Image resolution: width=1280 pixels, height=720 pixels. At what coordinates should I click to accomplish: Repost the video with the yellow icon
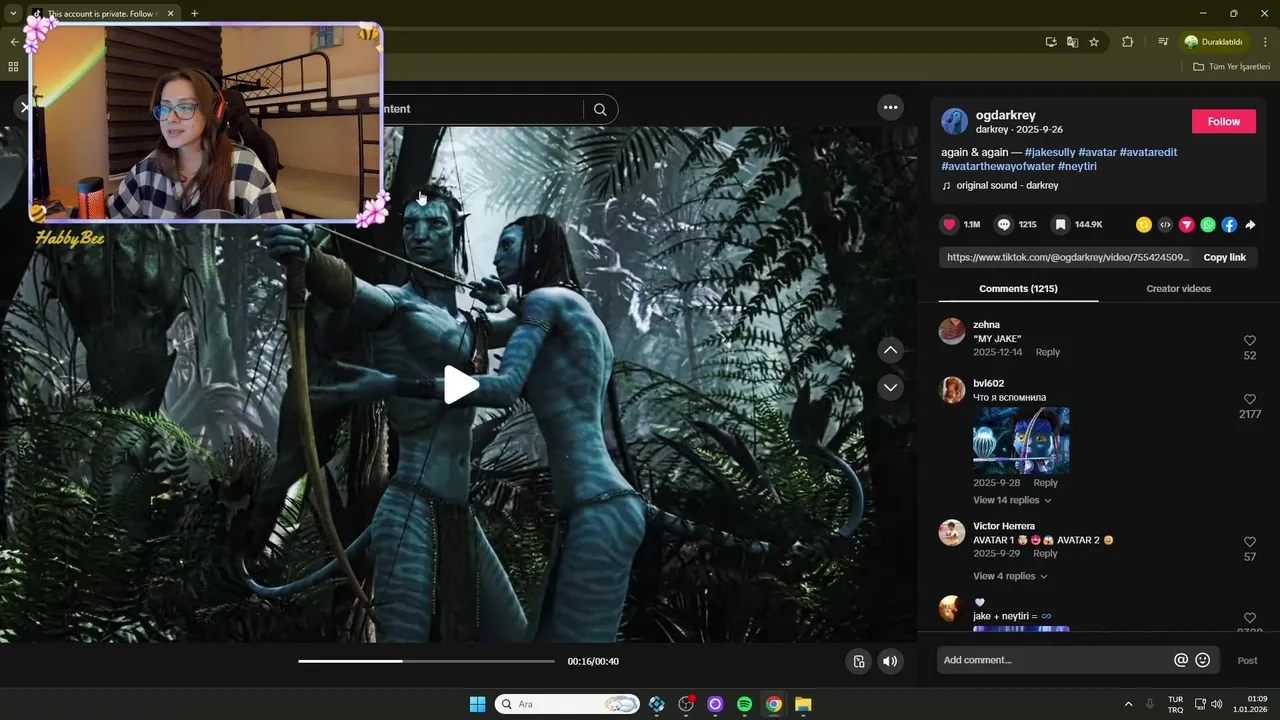click(1144, 225)
